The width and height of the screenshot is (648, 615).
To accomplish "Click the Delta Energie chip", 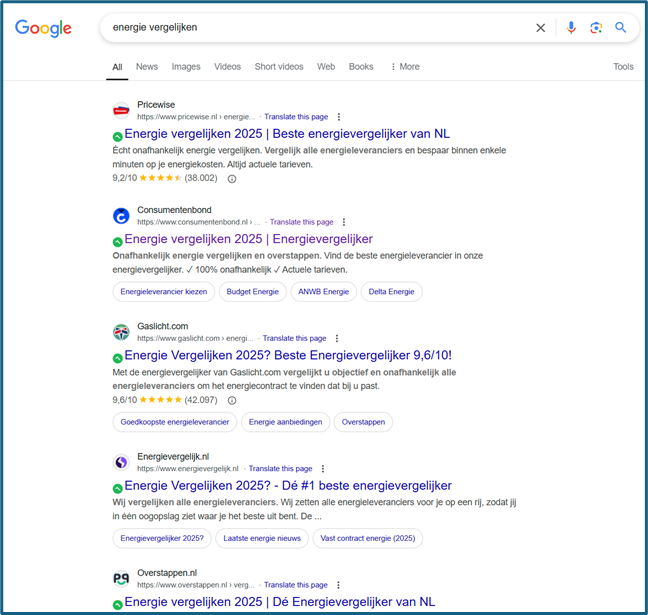I will click(x=391, y=292).
